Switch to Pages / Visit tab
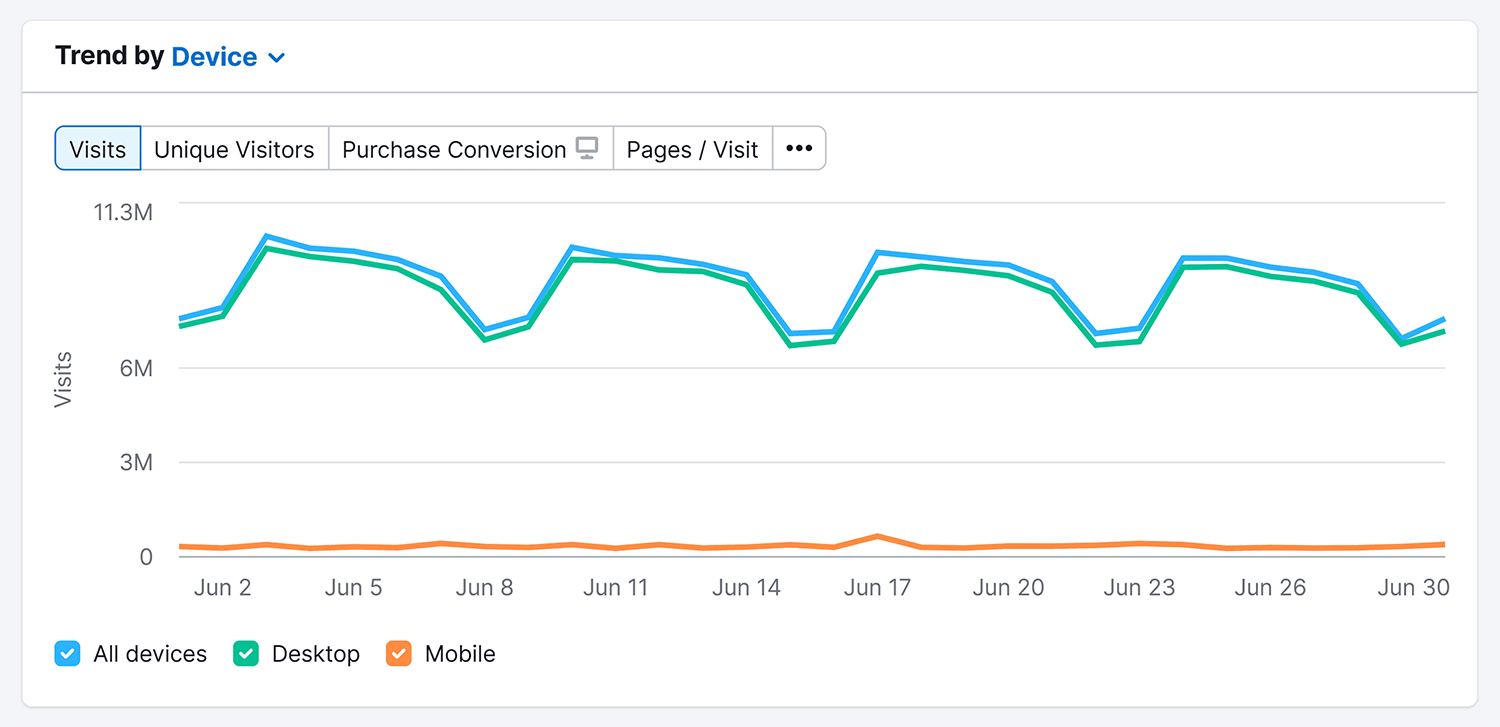Viewport: 1500px width, 727px height. [692, 149]
